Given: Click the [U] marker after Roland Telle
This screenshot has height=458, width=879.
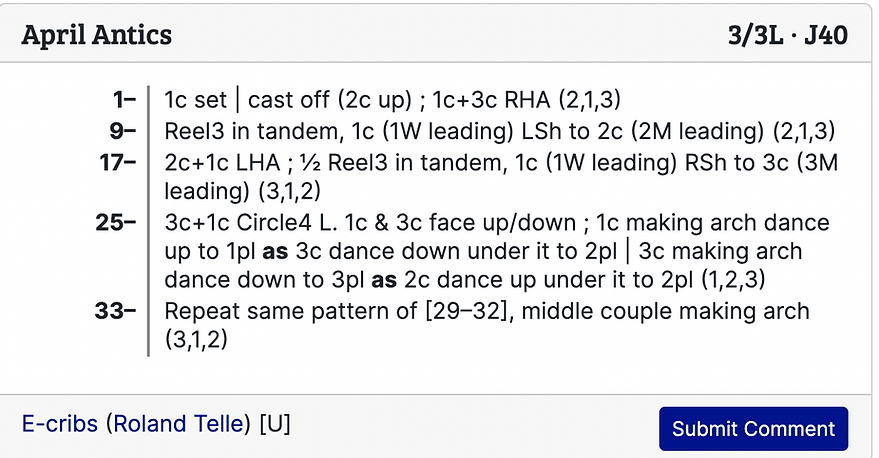Looking at the screenshot, I should point(274,424).
